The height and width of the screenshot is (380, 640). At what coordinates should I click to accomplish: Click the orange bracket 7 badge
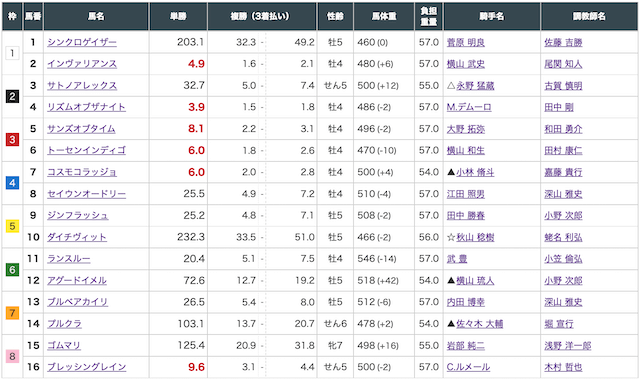coord(12,313)
